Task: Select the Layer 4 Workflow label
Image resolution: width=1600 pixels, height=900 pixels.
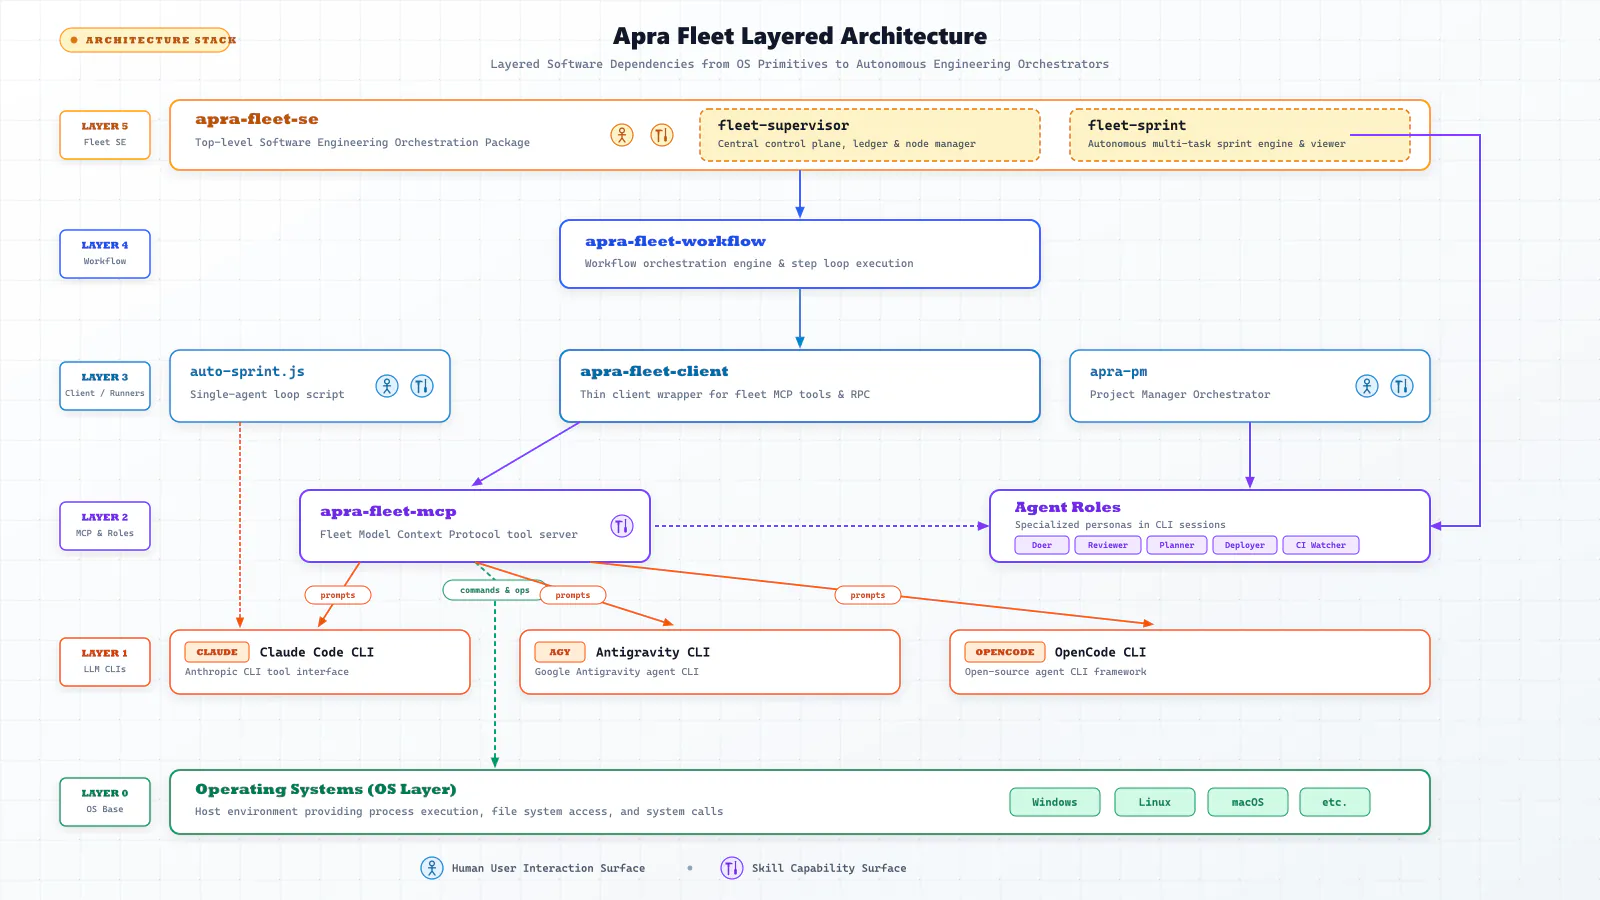Action: tap(105, 254)
